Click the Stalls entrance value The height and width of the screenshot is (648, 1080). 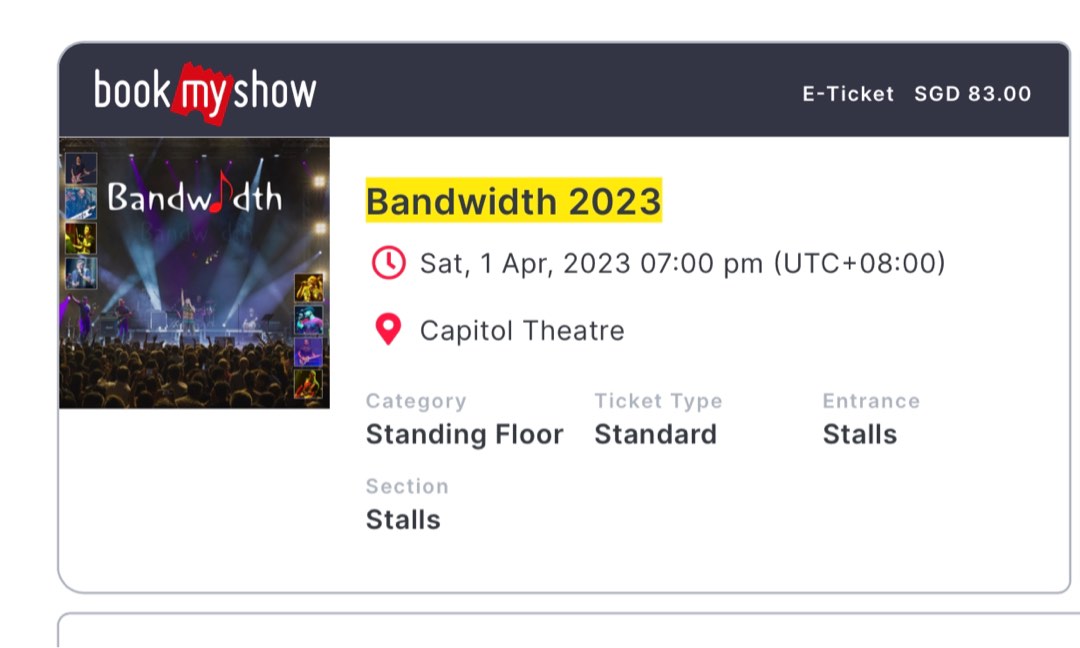click(859, 434)
